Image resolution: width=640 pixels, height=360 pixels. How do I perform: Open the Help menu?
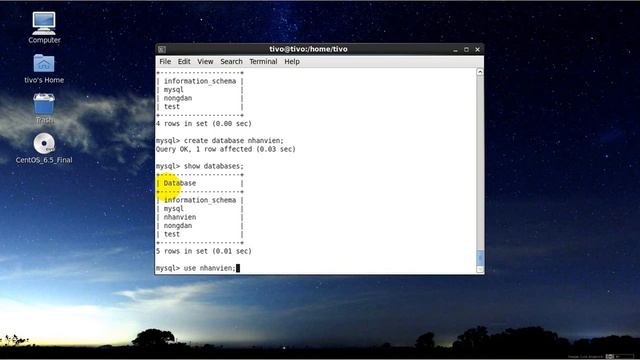point(292,62)
